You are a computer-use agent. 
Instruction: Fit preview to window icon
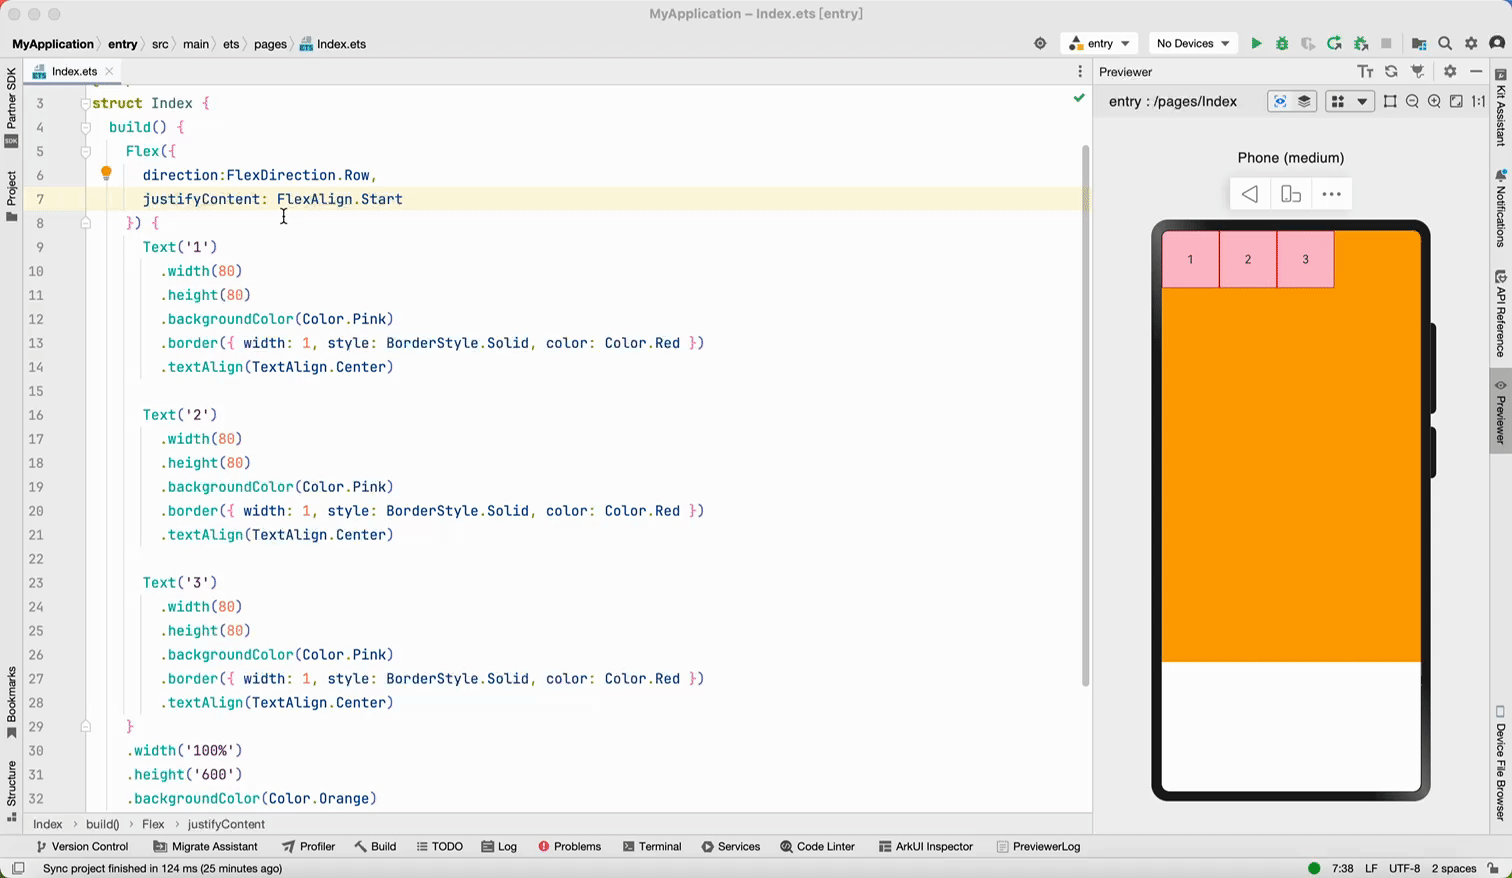click(1456, 102)
